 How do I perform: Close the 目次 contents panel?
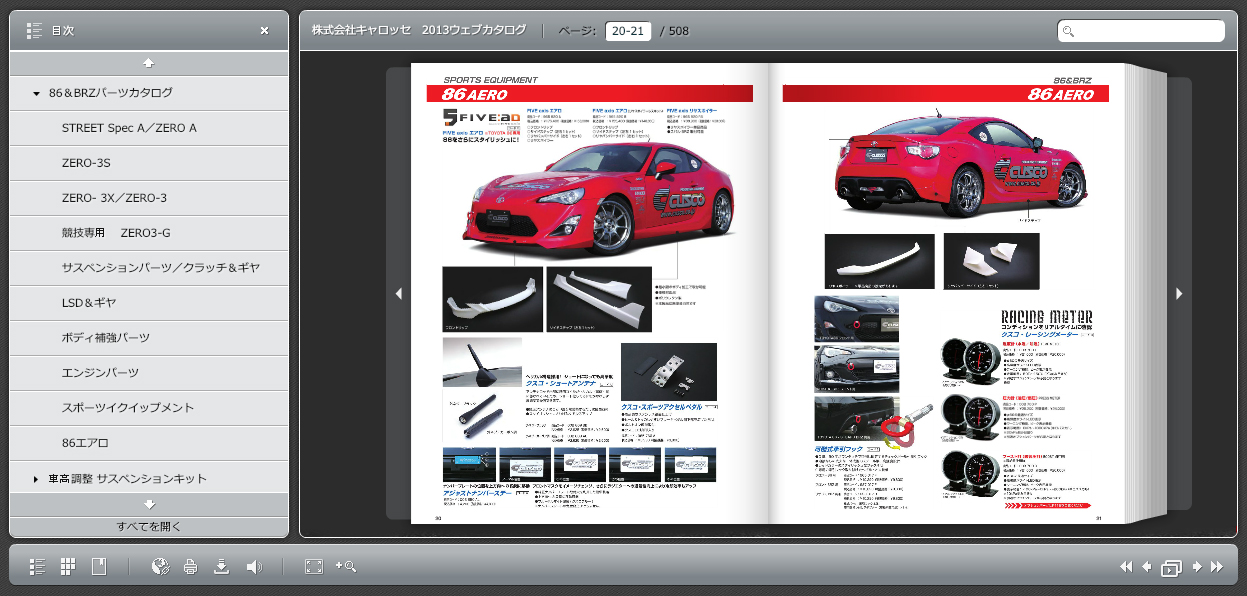pyautogui.click(x=264, y=31)
